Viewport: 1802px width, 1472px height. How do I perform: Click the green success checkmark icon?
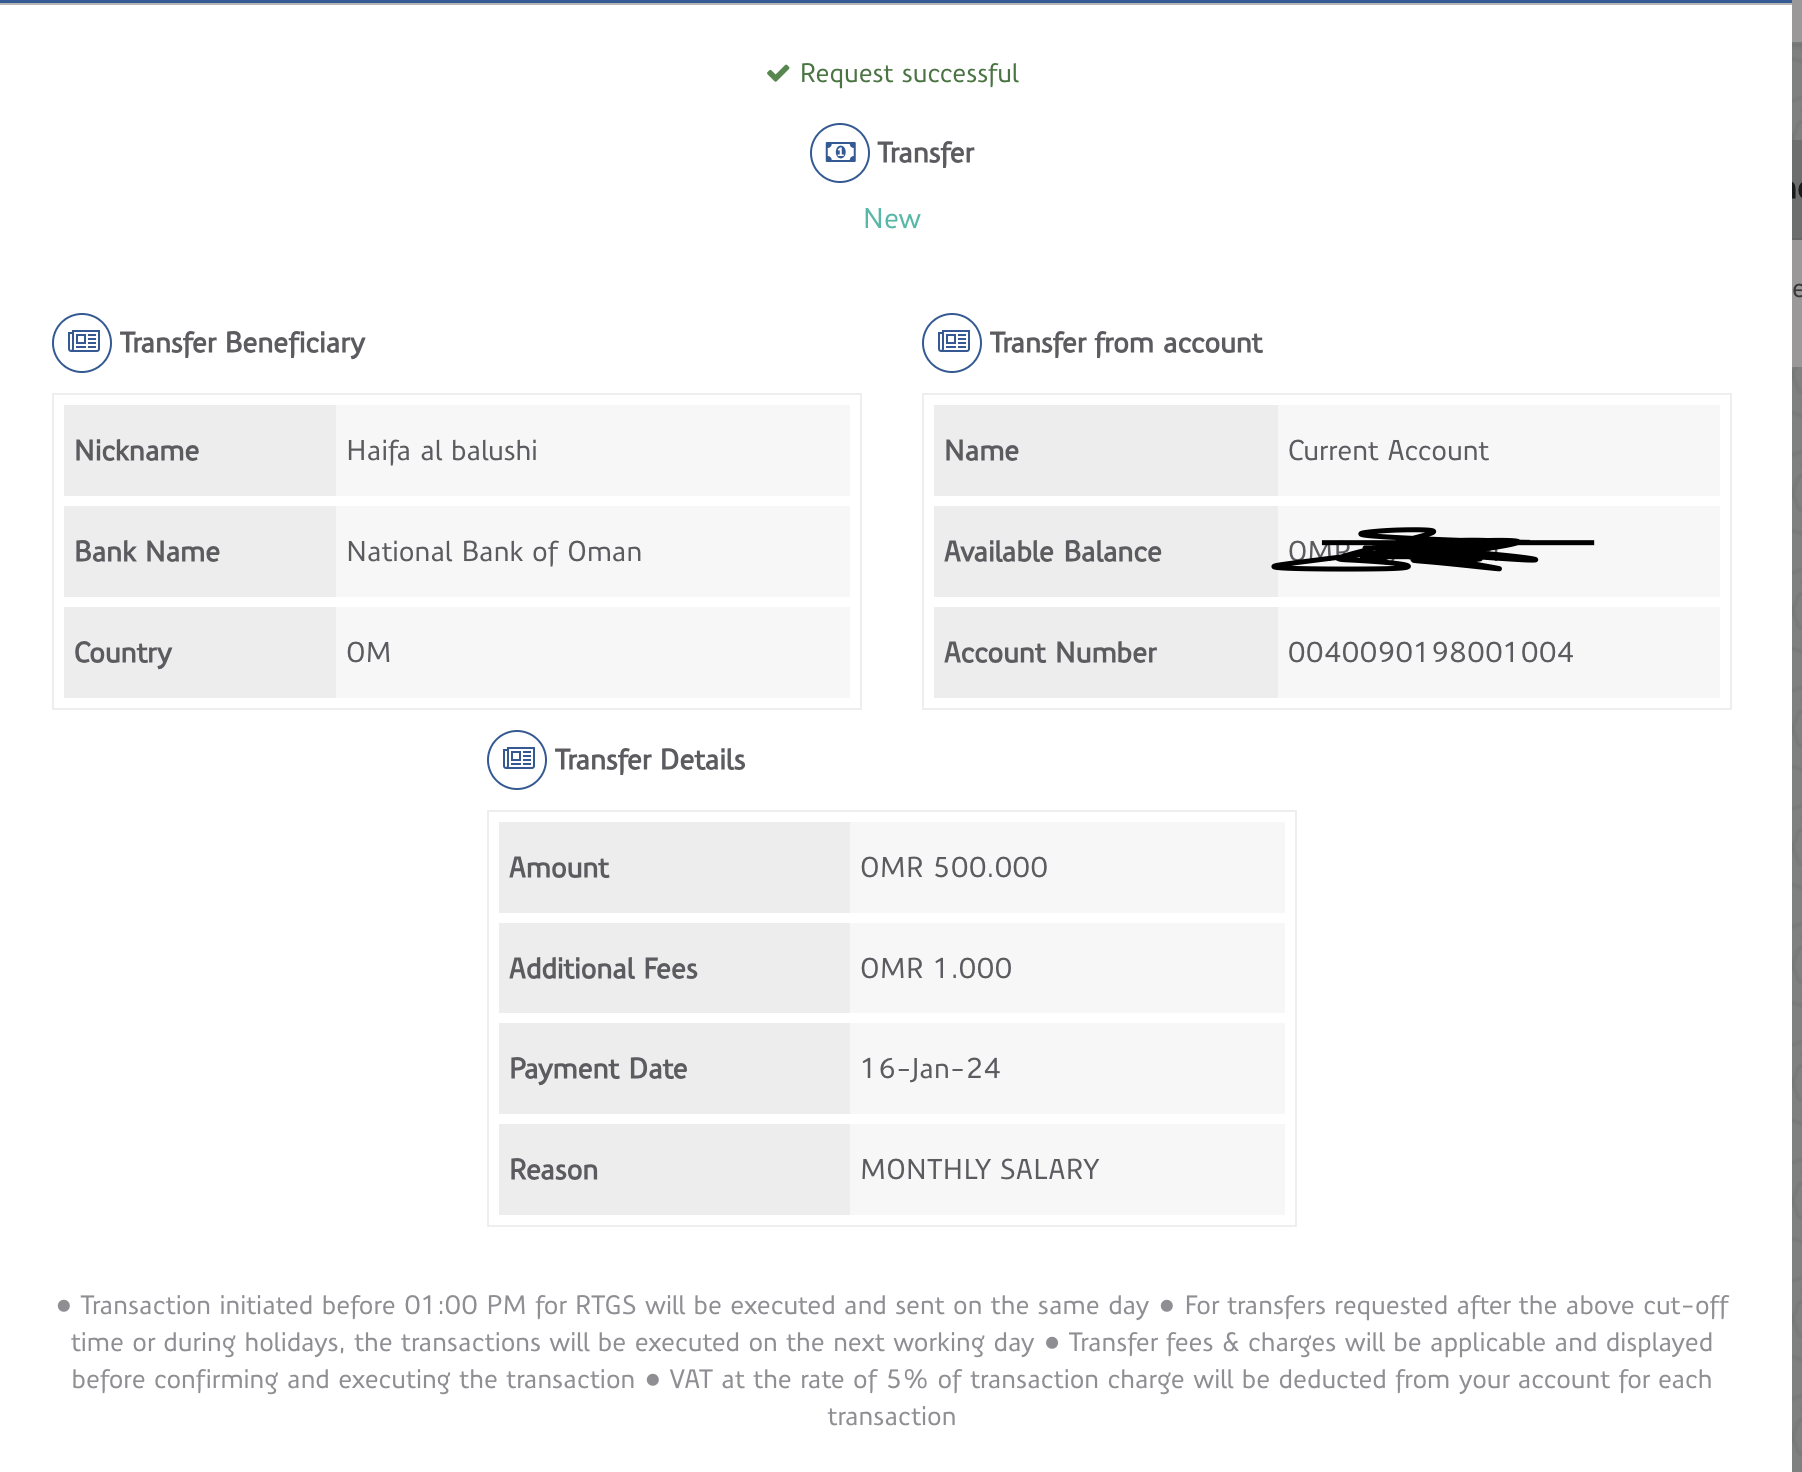777,74
